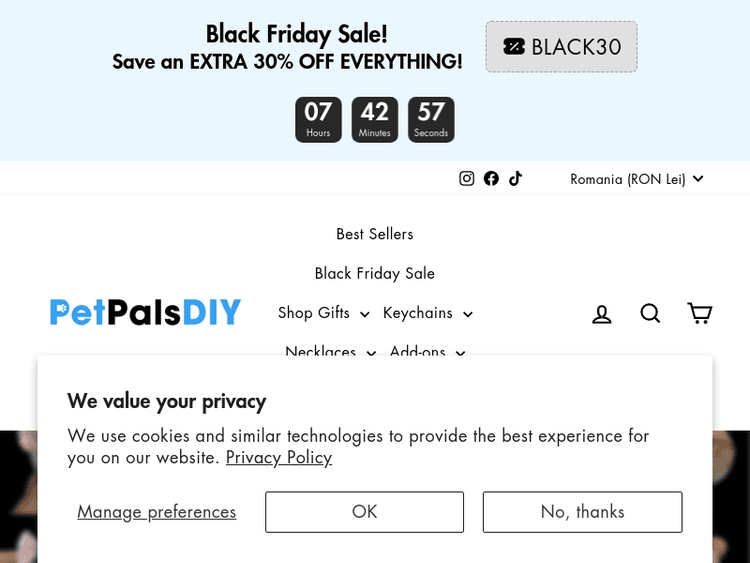Accept cookies with the OK button
The width and height of the screenshot is (750, 563).
pos(364,512)
